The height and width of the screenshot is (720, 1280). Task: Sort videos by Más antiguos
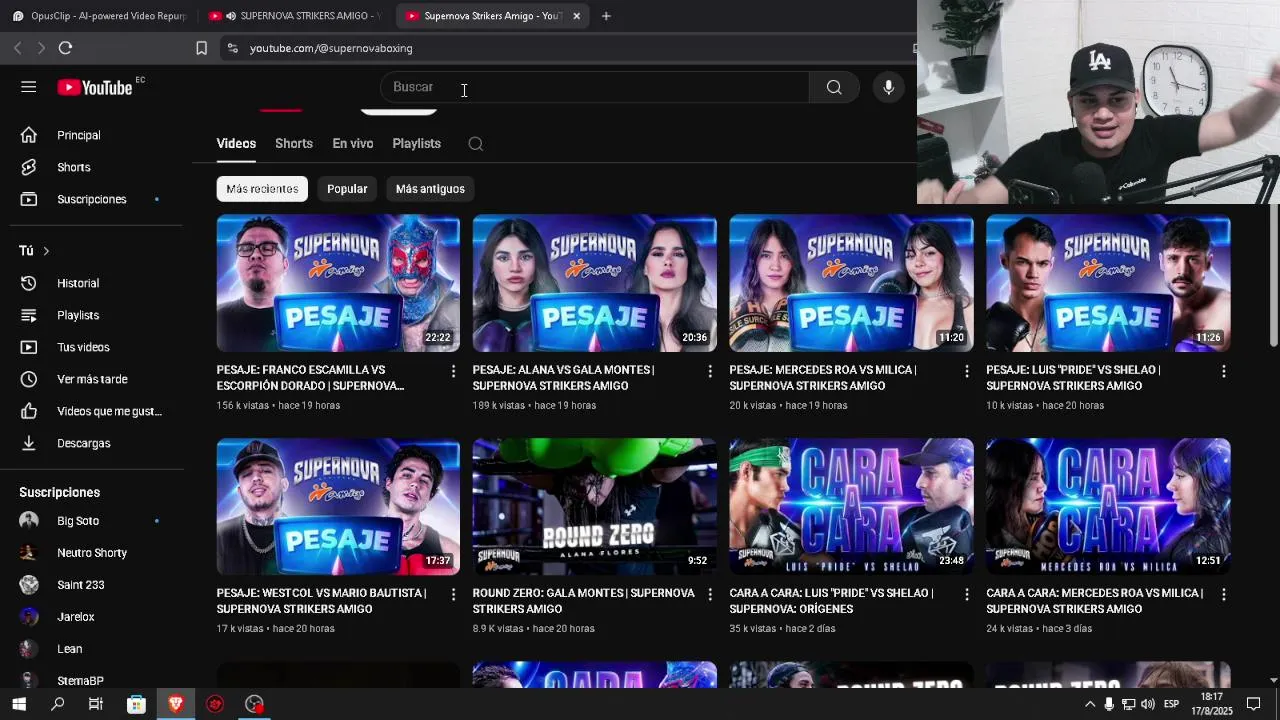430,189
